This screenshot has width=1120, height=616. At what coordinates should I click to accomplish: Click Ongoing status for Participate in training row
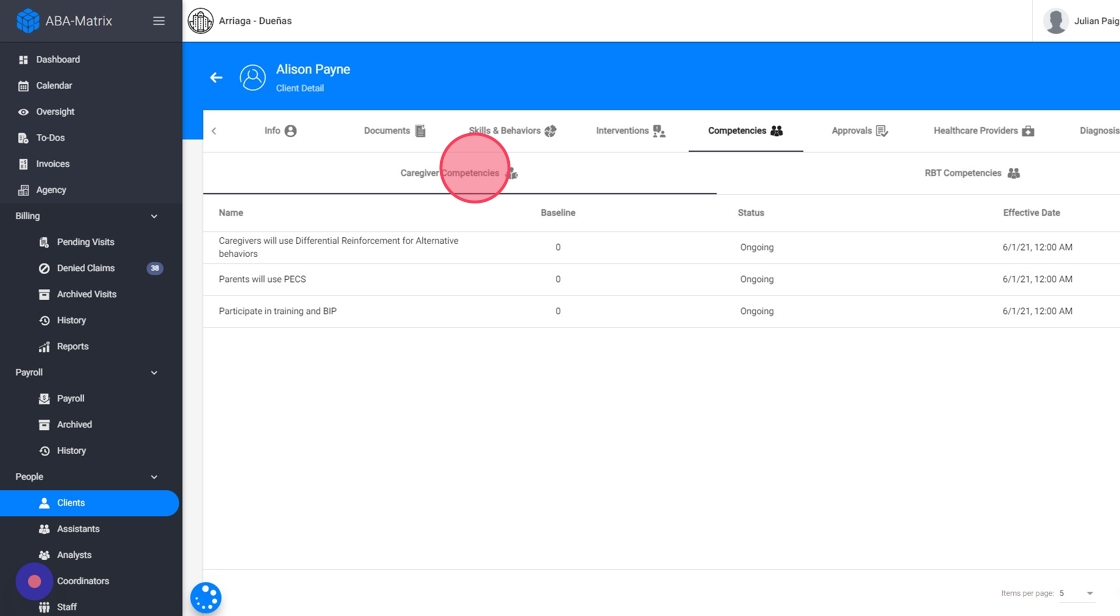[x=756, y=312]
